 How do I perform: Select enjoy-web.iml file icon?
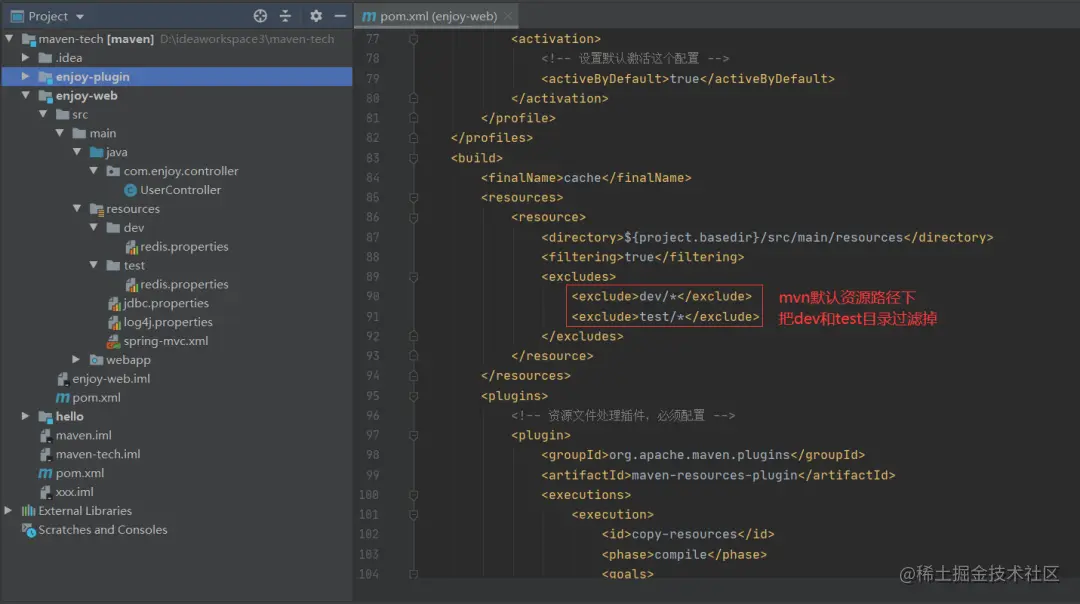click(63, 379)
